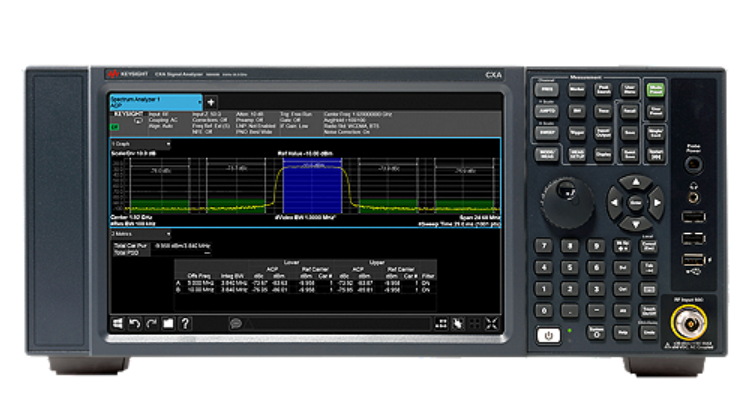Push the Recall key
The width and height of the screenshot is (750, 407).
(629, 111)
